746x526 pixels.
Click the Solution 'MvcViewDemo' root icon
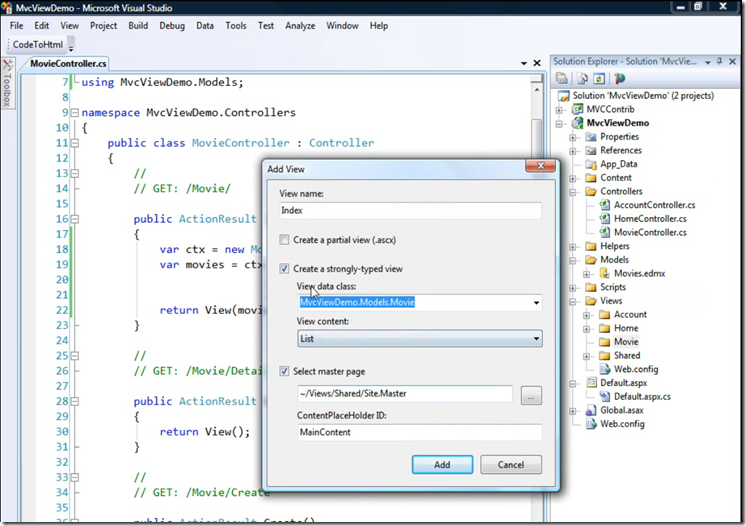tap(563, 96)
